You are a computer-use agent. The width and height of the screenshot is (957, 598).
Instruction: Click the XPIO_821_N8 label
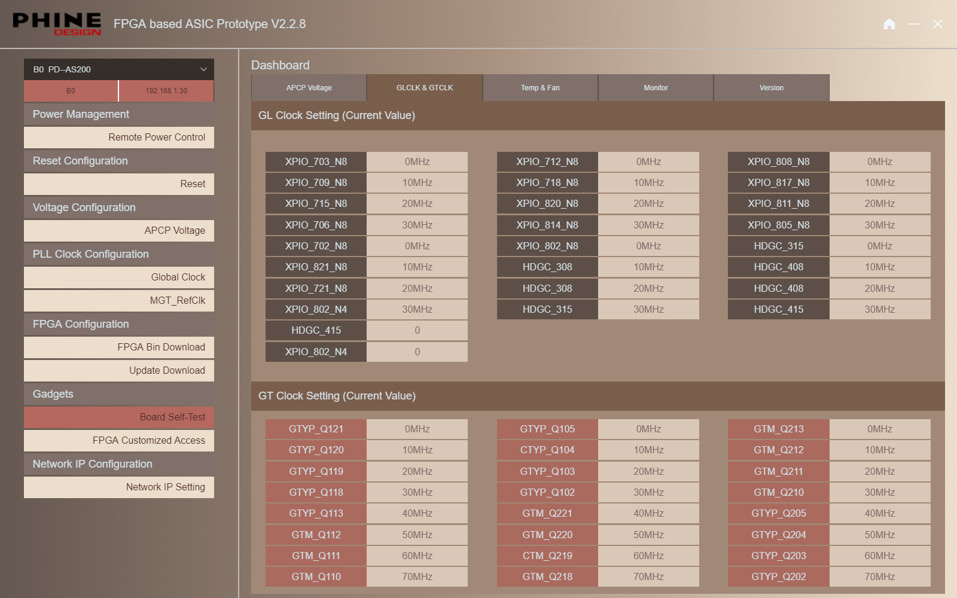pyautogui.click(x=316, y=267)
